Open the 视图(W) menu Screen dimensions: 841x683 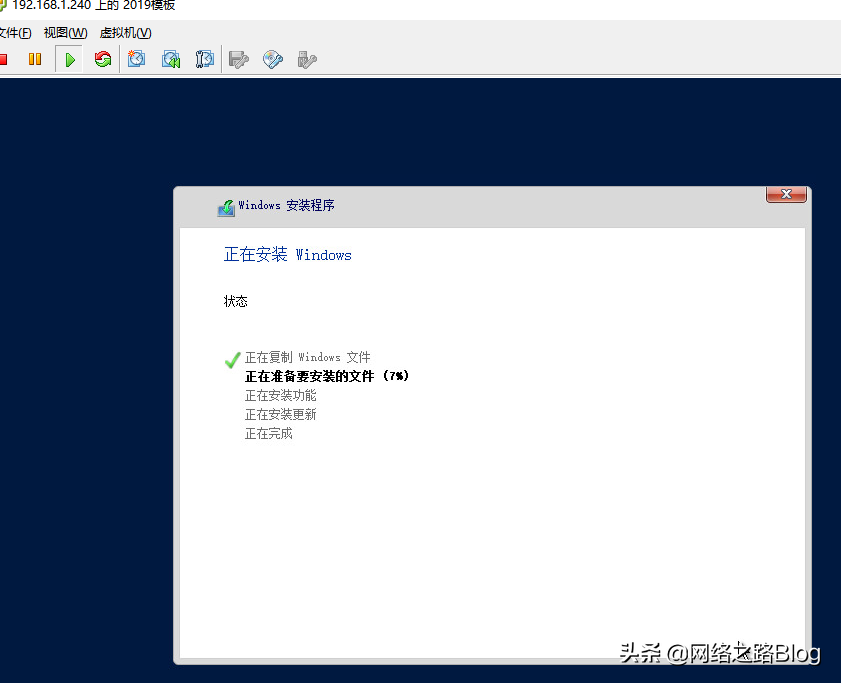pos(65,33)
